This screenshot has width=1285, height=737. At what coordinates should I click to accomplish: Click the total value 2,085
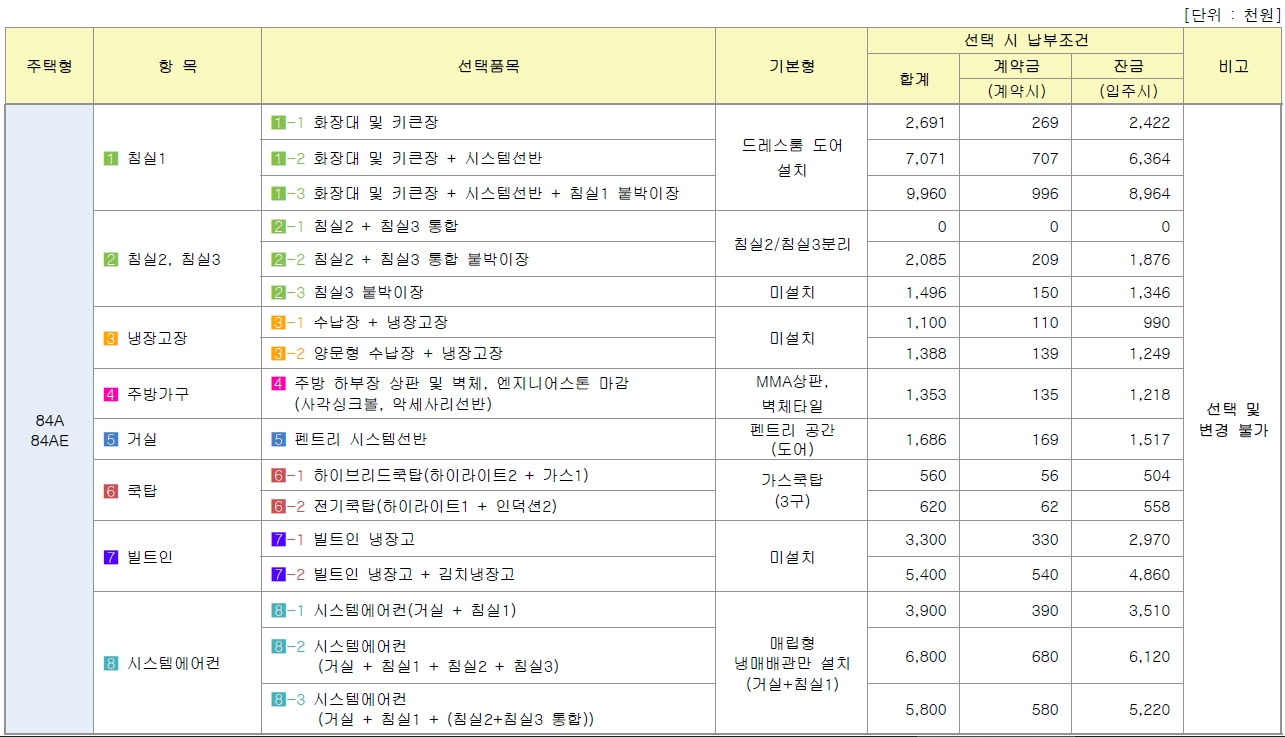(x=925, y=260)
